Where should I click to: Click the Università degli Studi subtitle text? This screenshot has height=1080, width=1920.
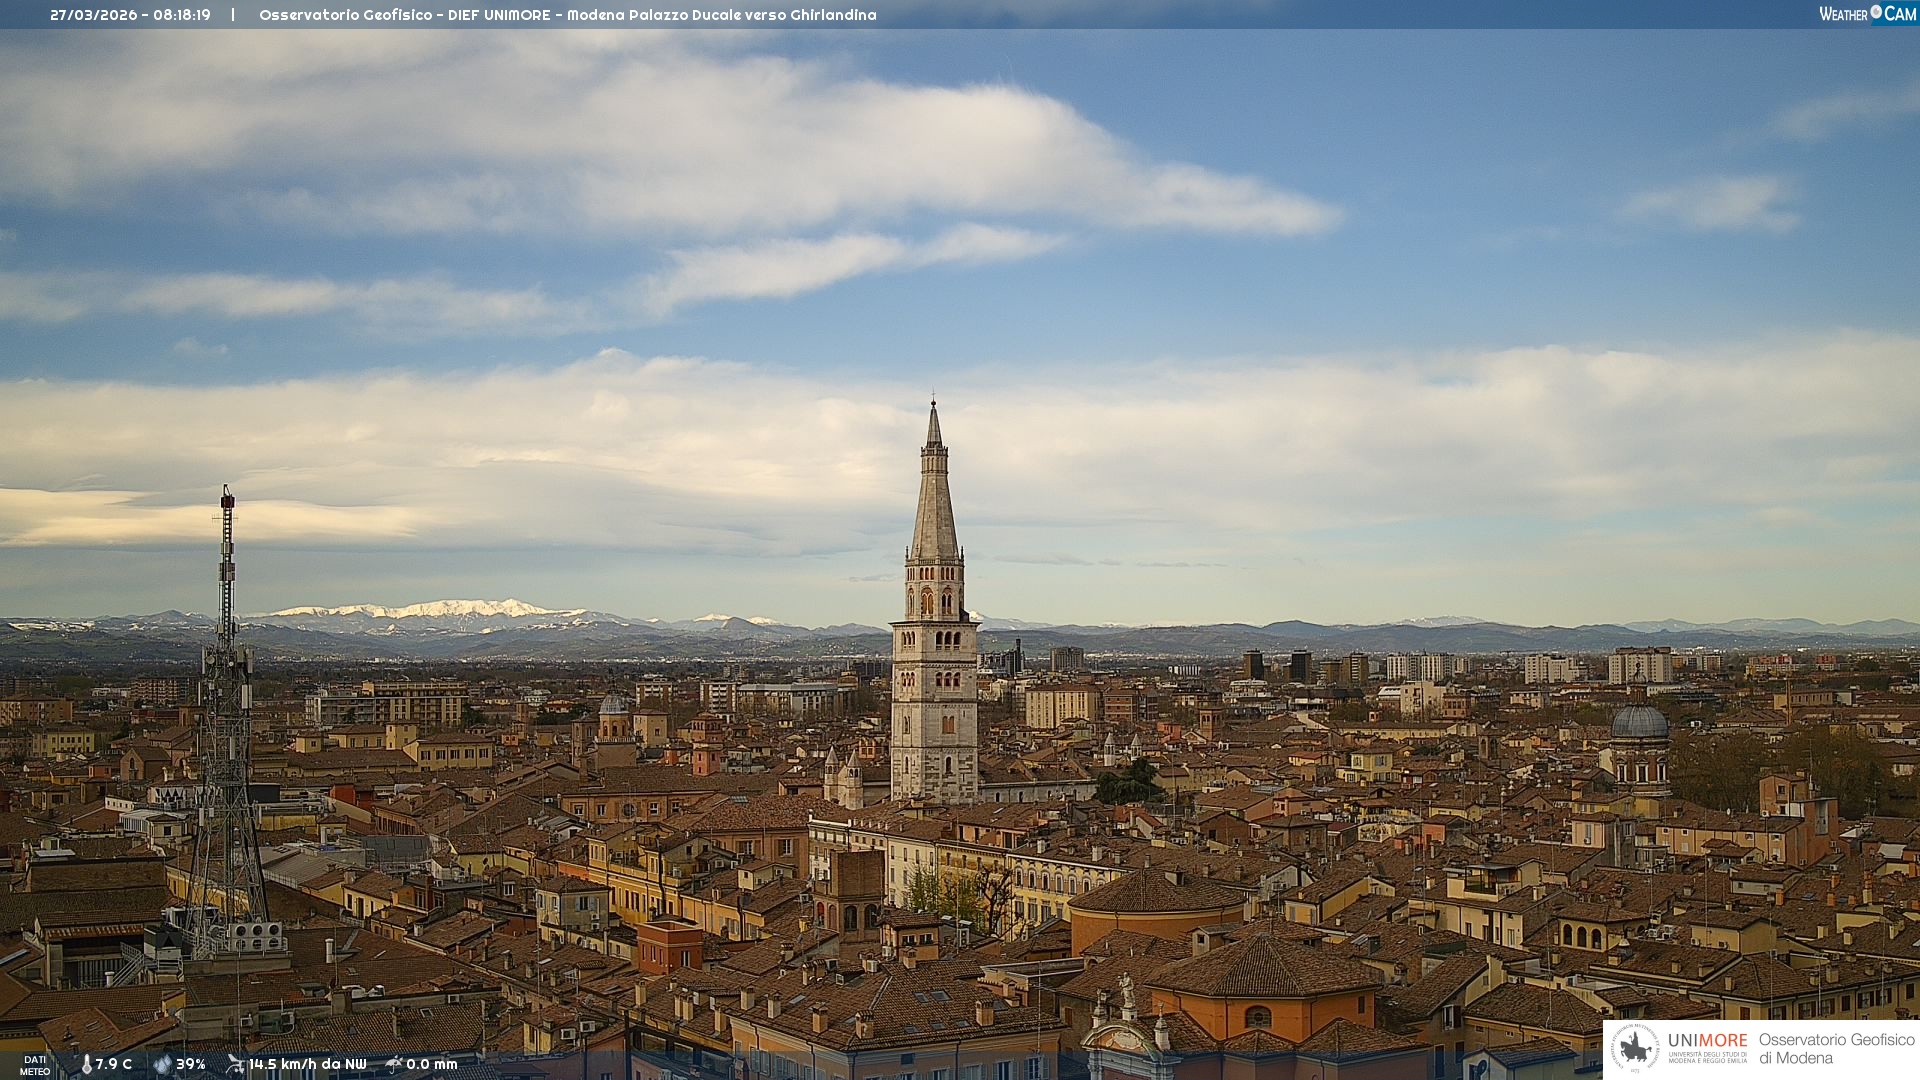1707,1058
